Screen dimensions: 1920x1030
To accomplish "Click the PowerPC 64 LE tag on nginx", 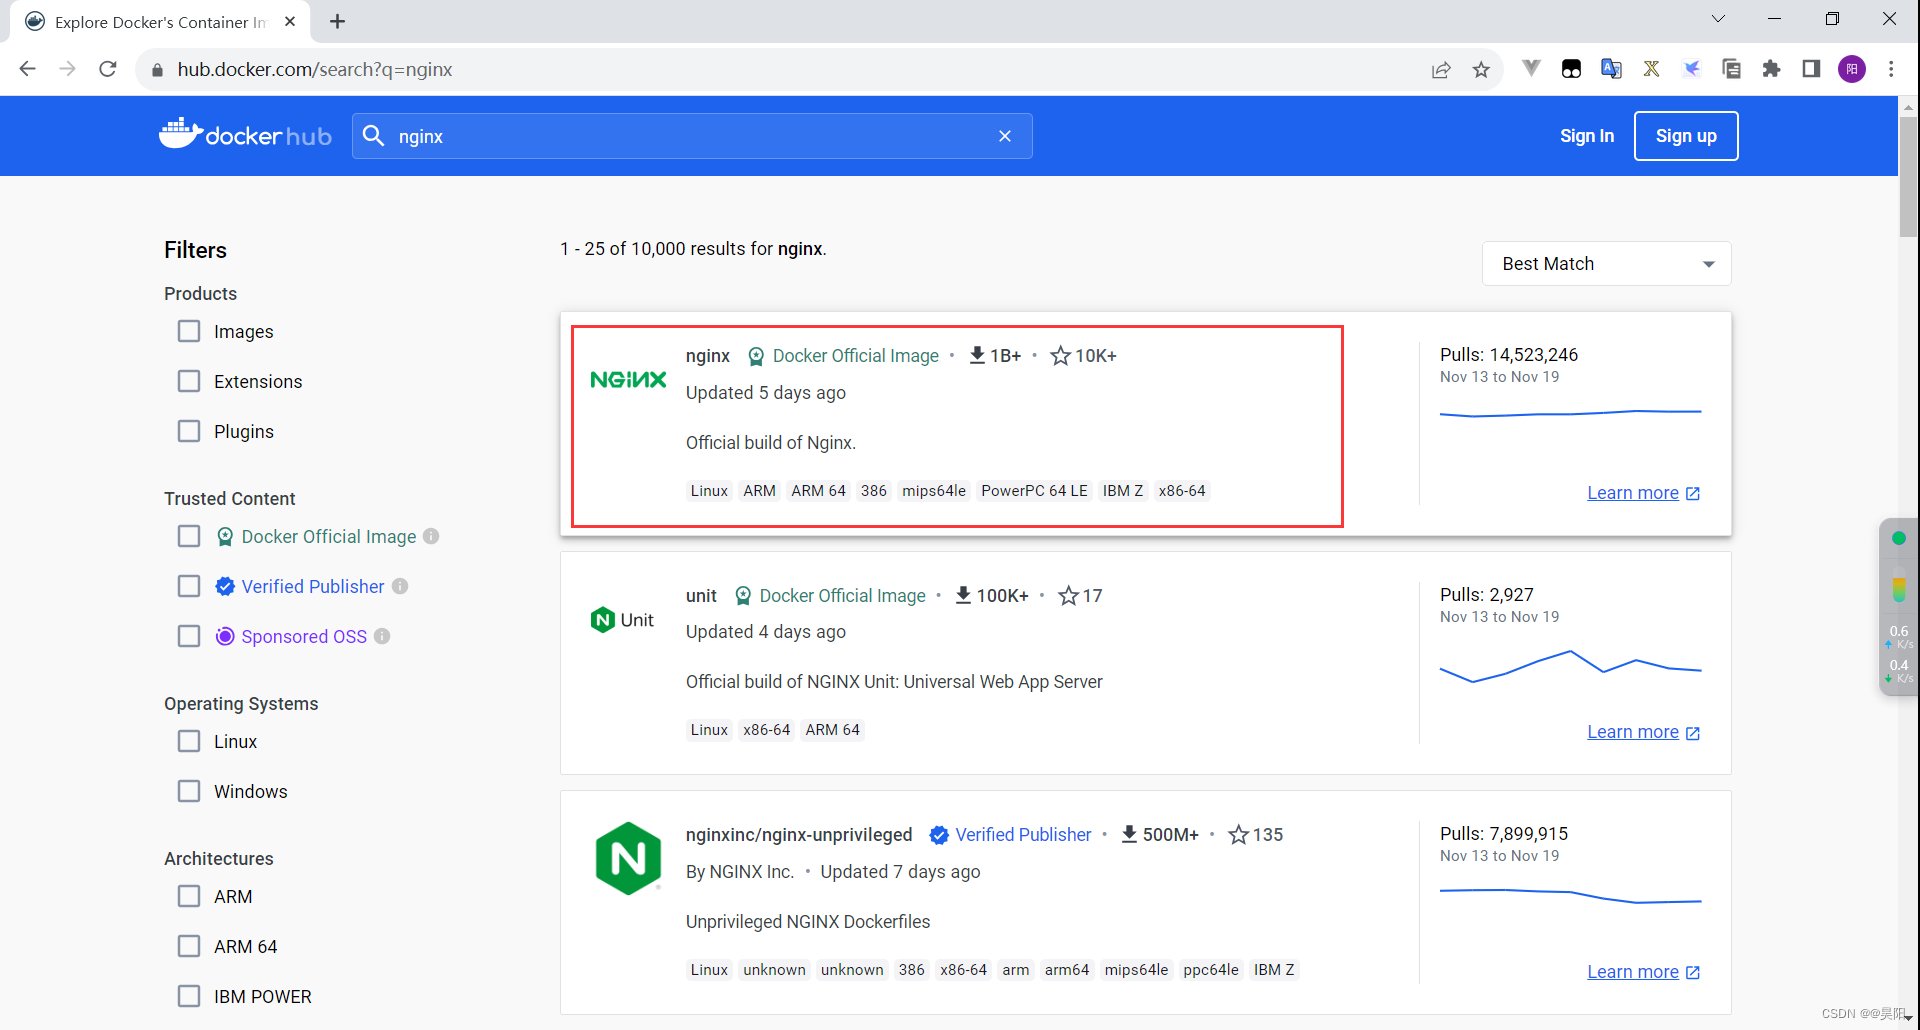I will [x=1034, y=491].
